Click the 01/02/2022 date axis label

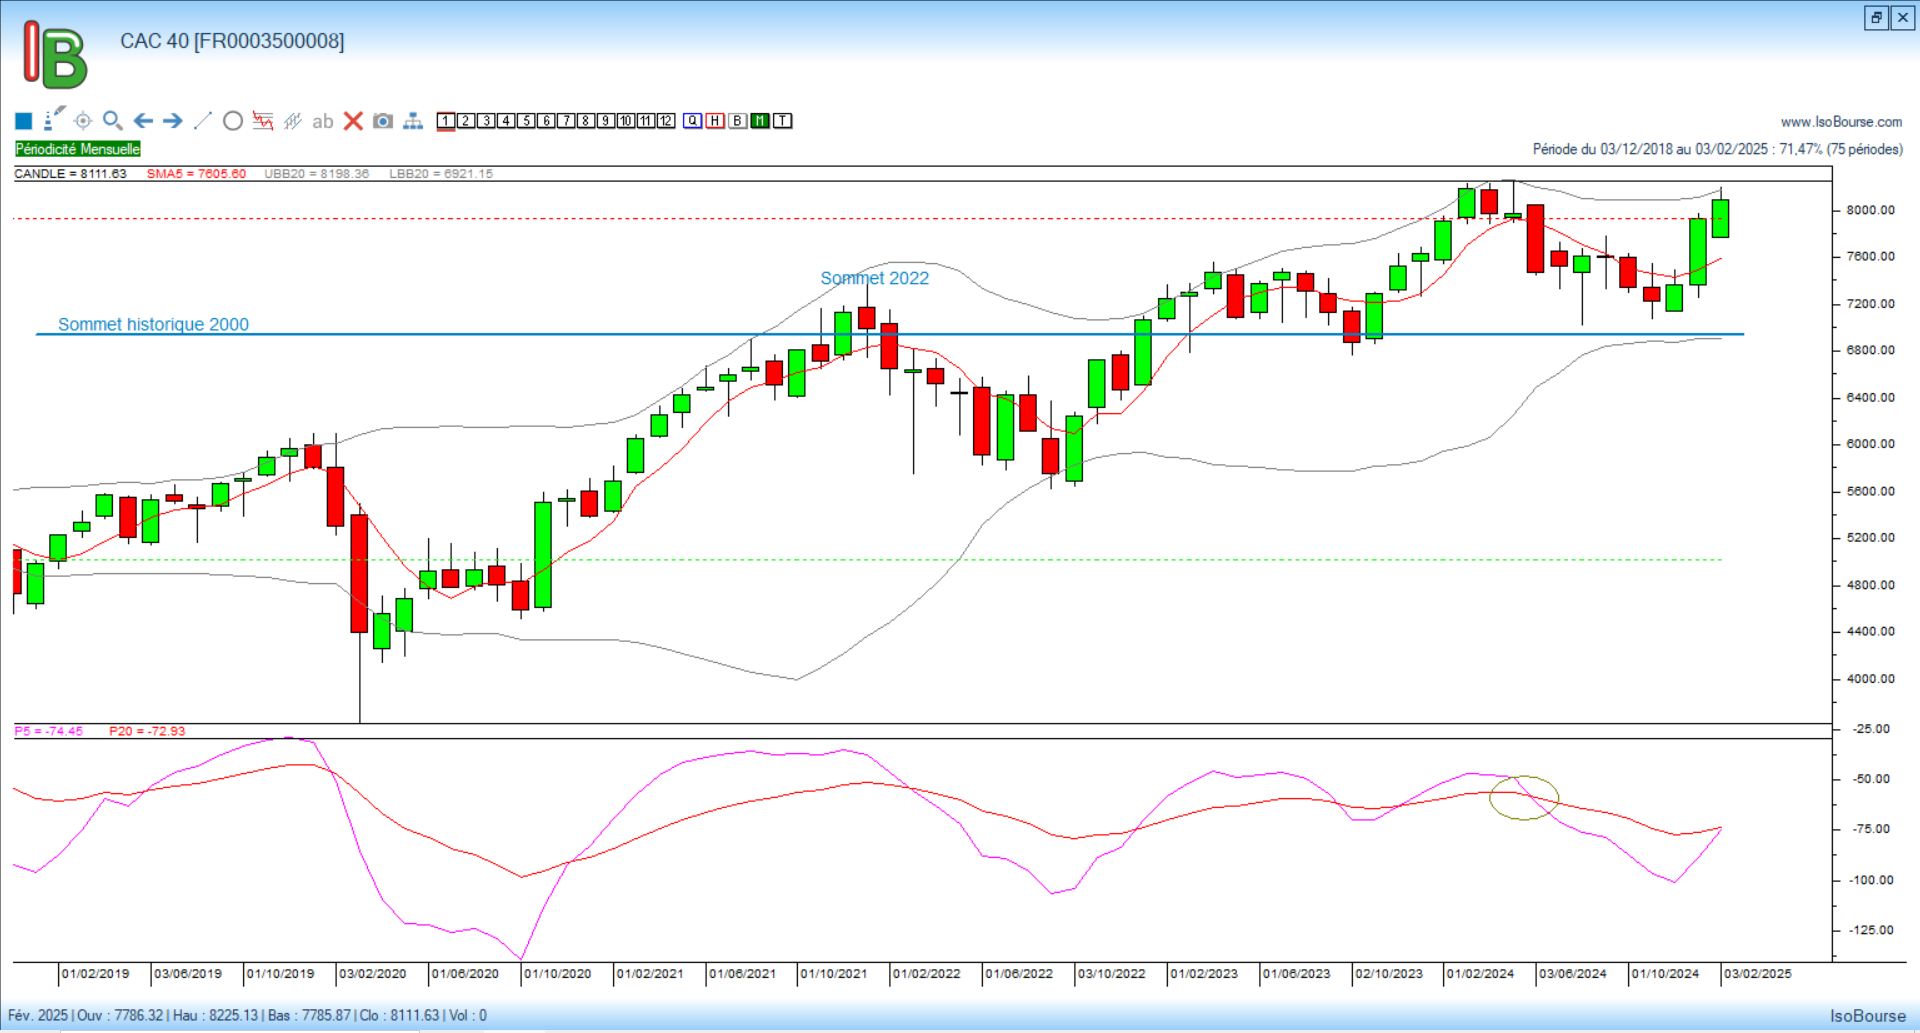(926, 973)
